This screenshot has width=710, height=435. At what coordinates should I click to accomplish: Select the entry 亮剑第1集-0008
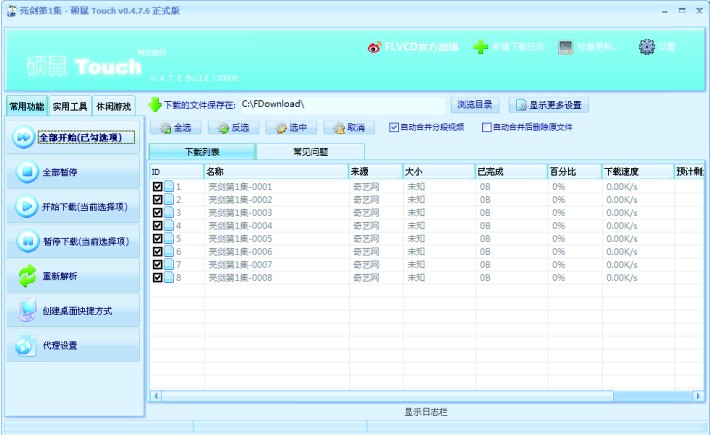(240, 277)
